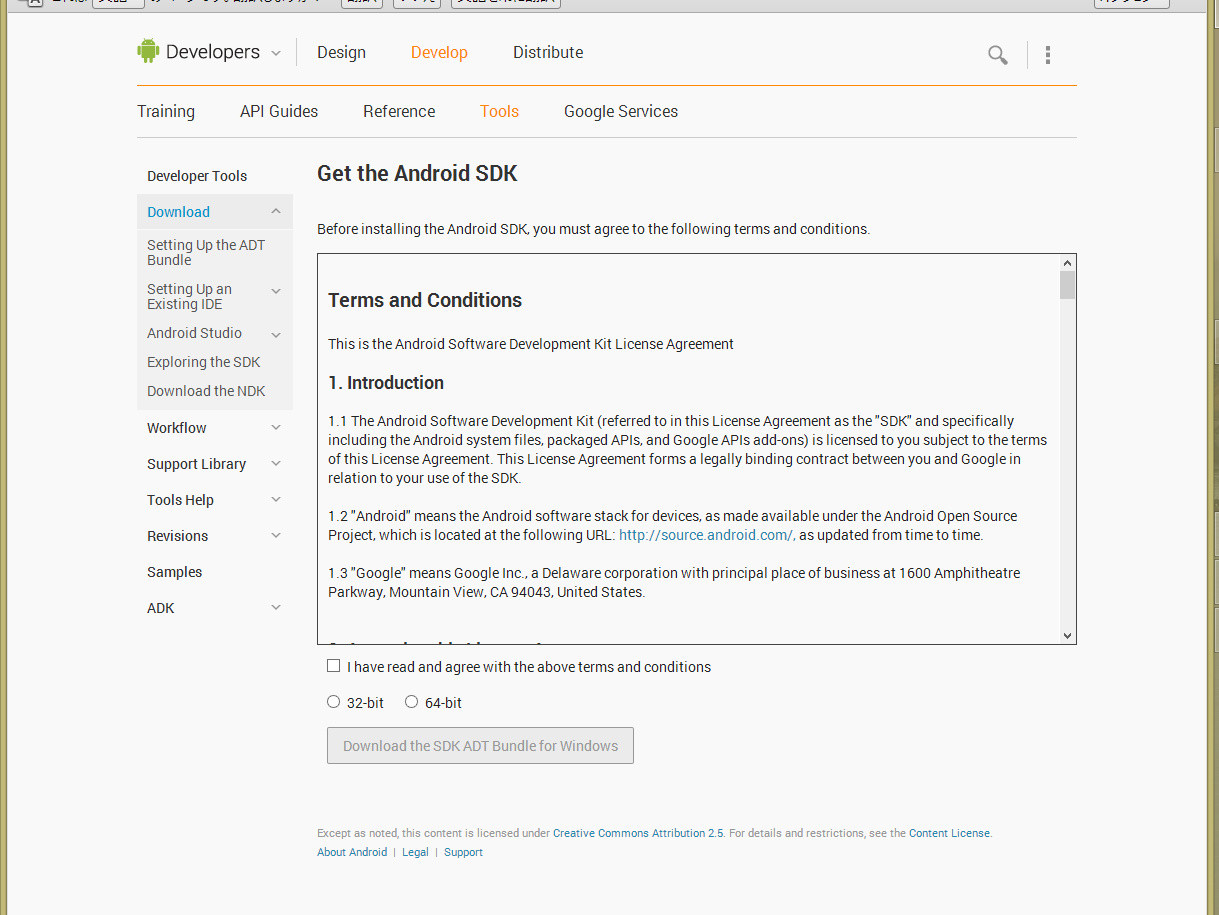
Task: Expand the Workflow sidebar section
Action: point(276,427)
